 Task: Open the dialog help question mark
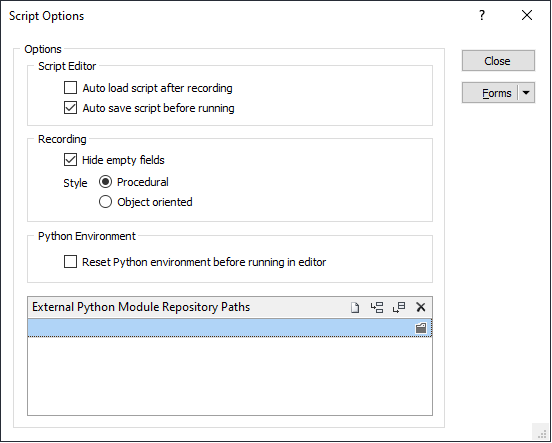pyautogui.click(x=482, y=15)
